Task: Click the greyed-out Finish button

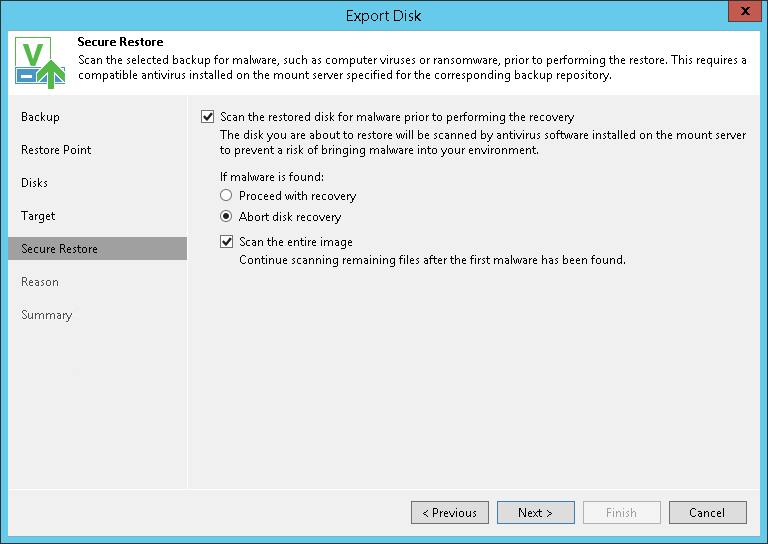Action: point(621,513)
